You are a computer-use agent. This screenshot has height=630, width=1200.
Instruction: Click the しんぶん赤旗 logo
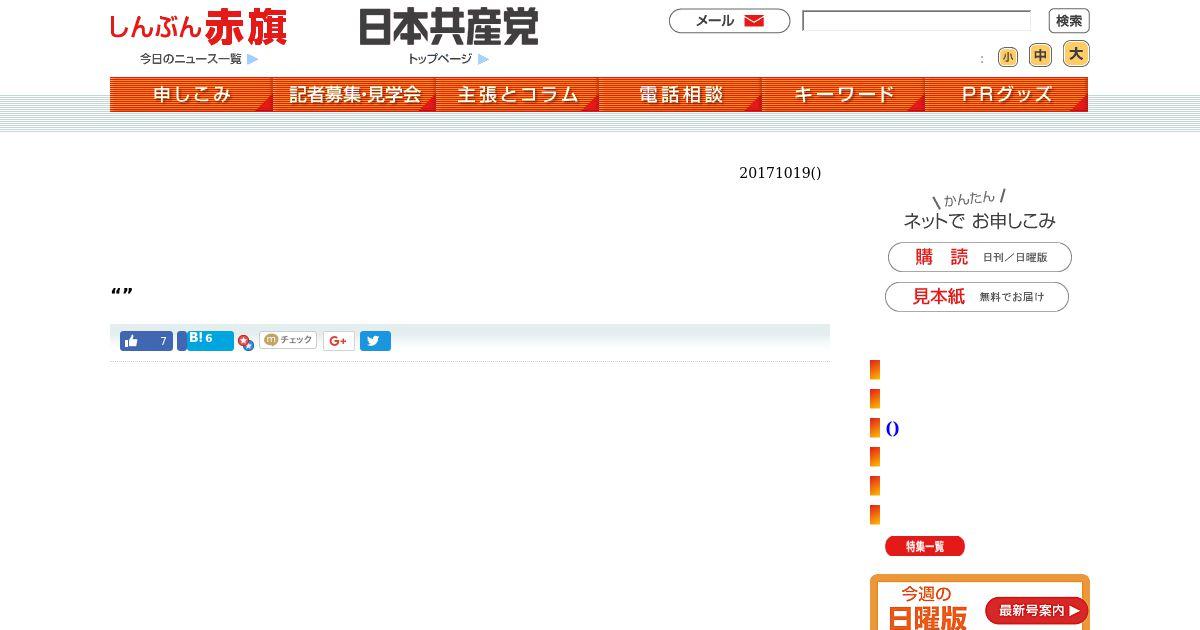tap(198, 28)
